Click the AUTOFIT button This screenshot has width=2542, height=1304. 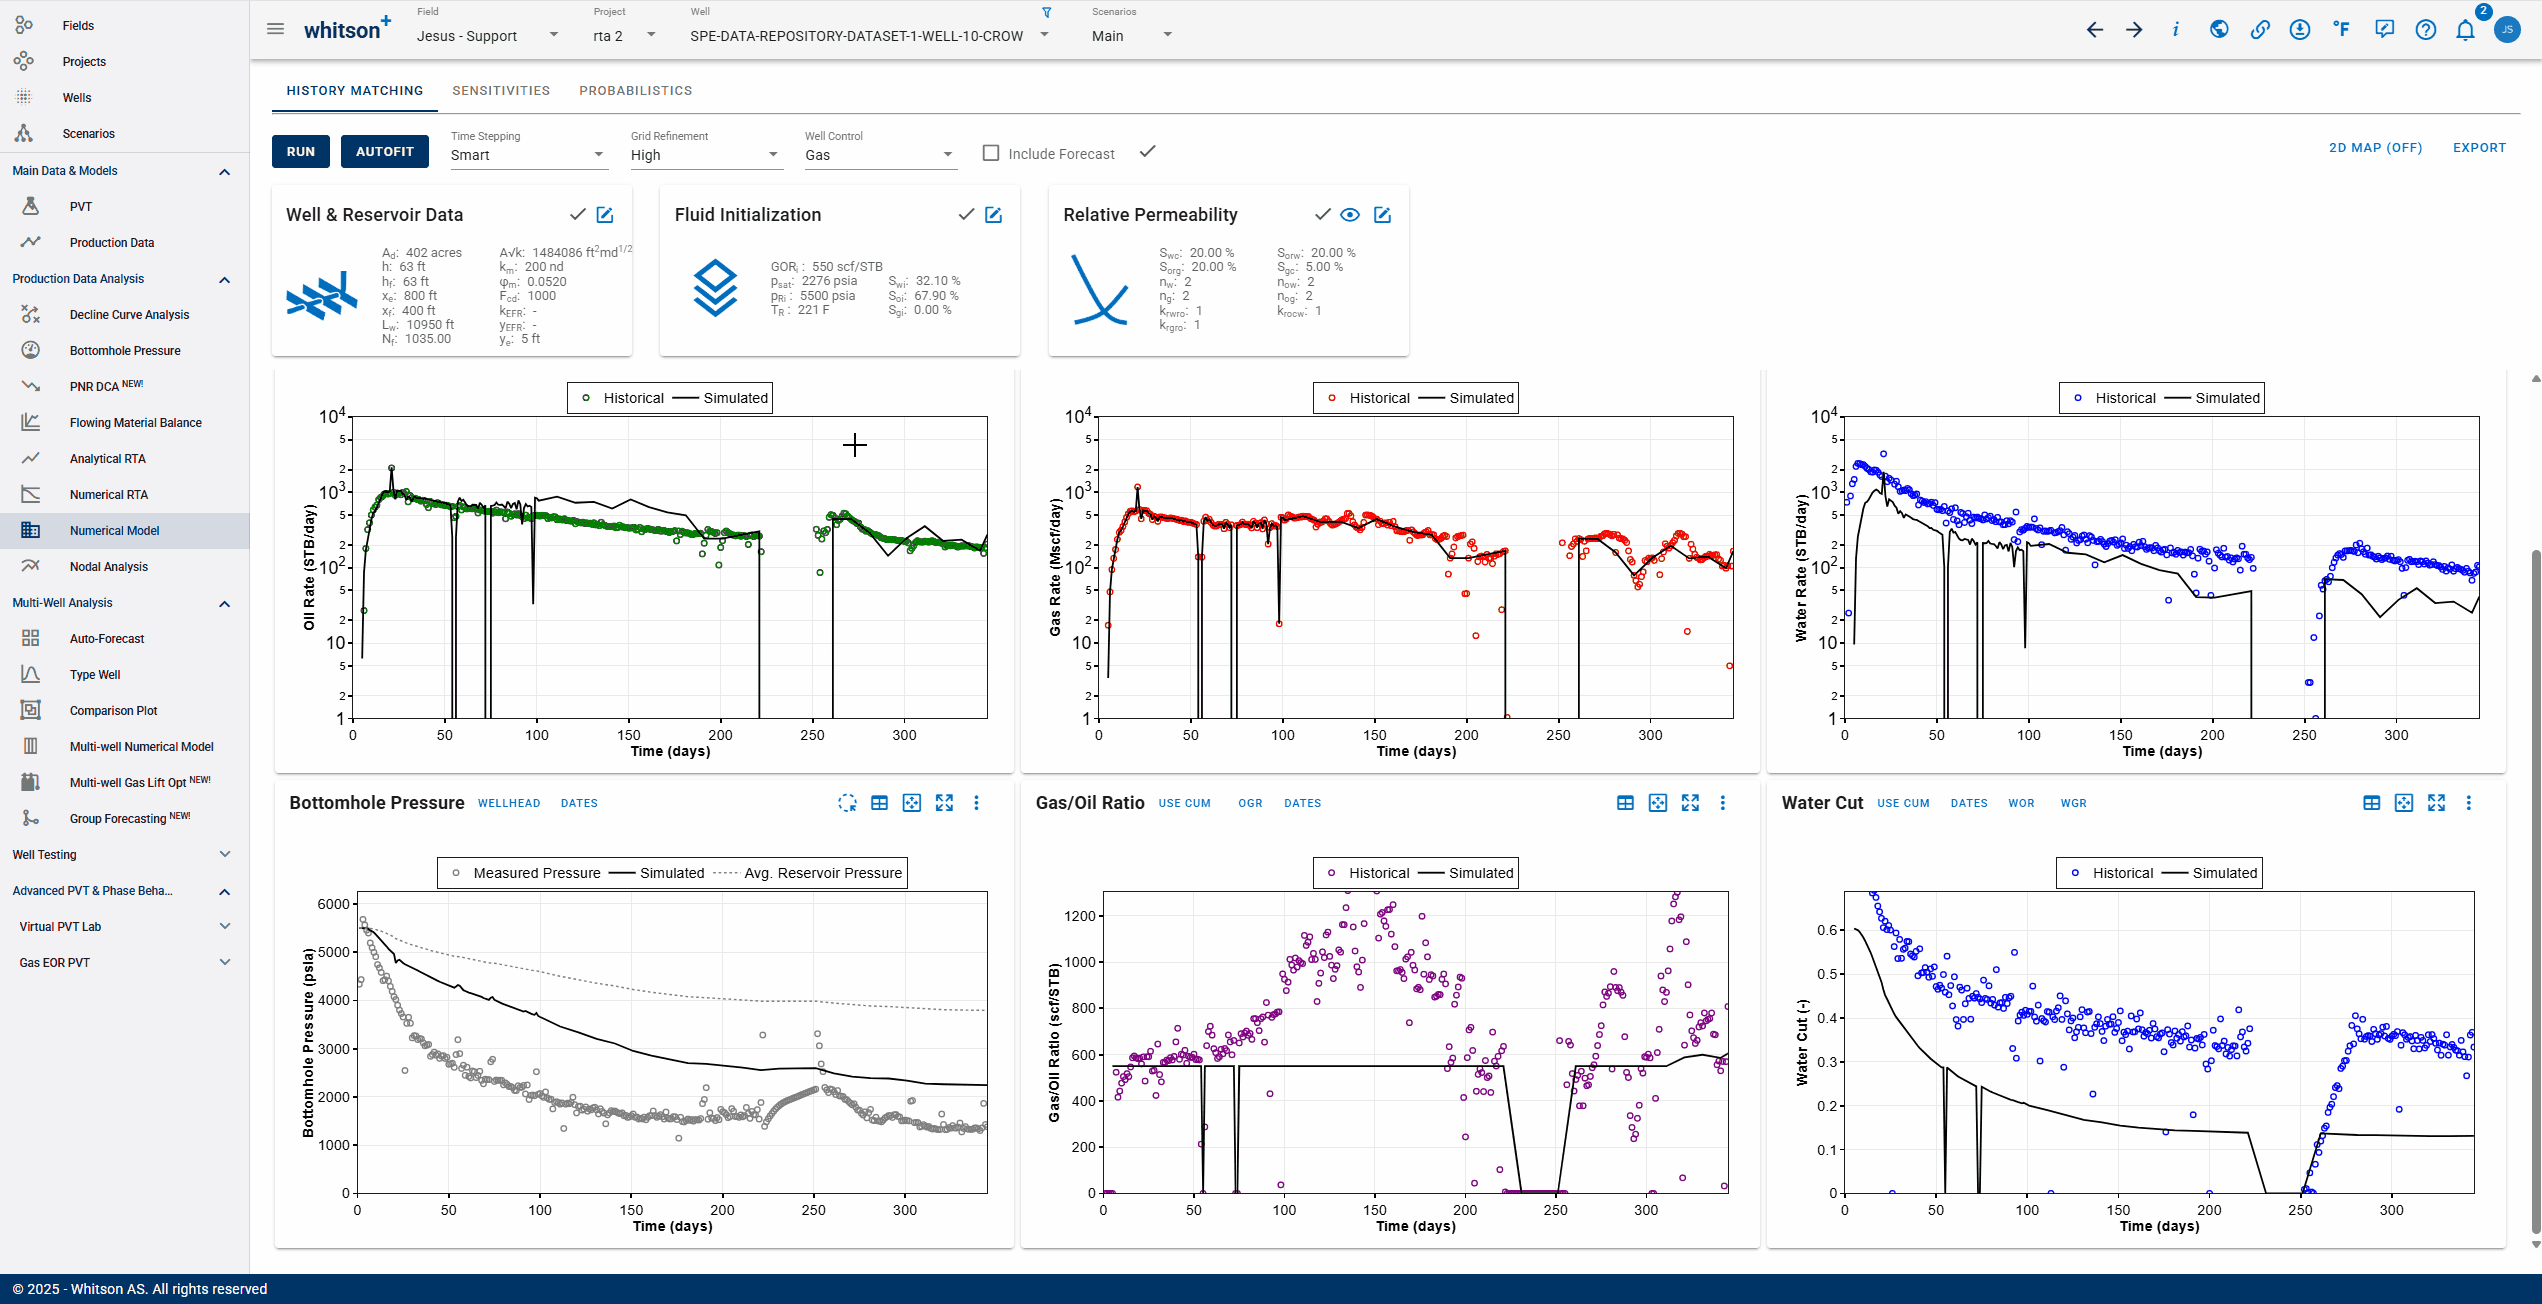click(384, 152)
